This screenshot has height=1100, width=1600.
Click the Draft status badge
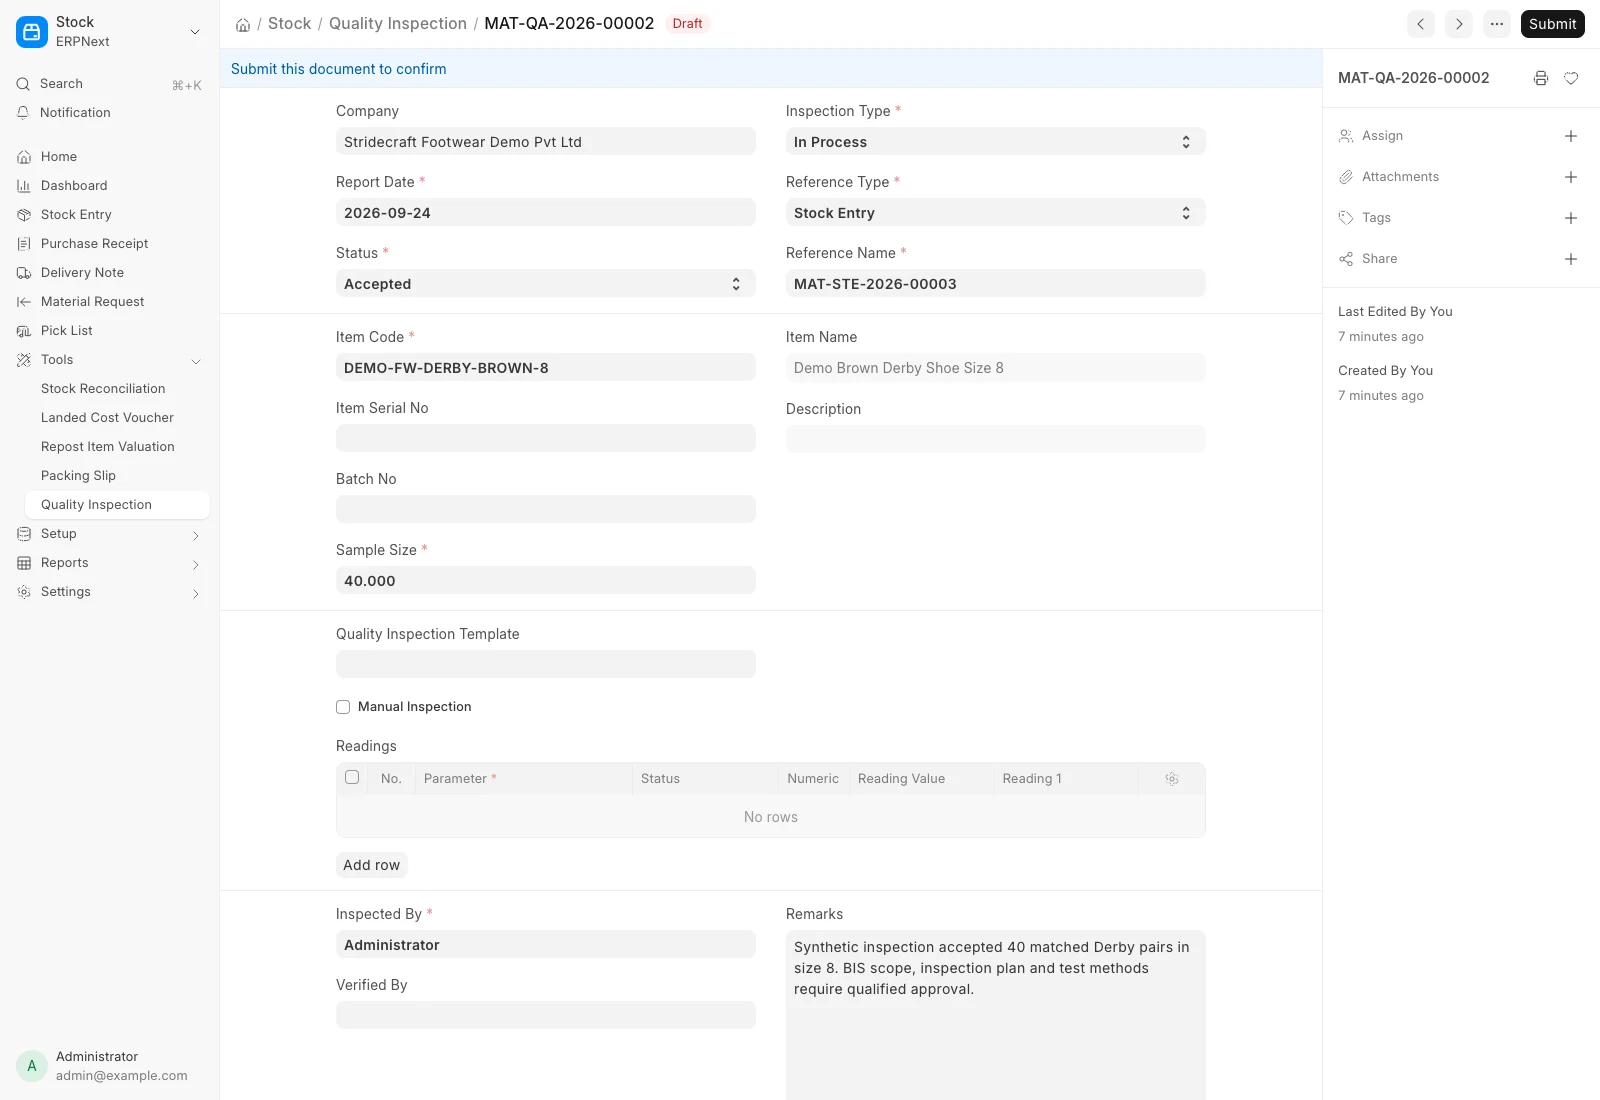[x=687, y=24]
